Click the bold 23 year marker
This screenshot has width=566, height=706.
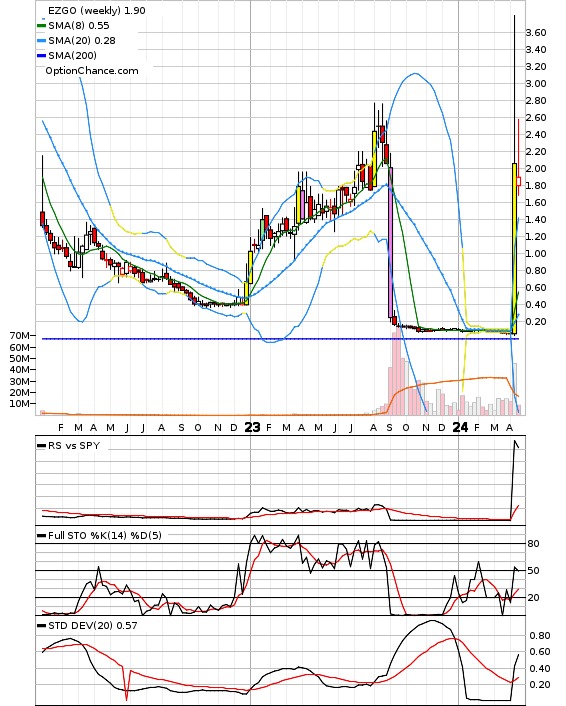[252, 427]
